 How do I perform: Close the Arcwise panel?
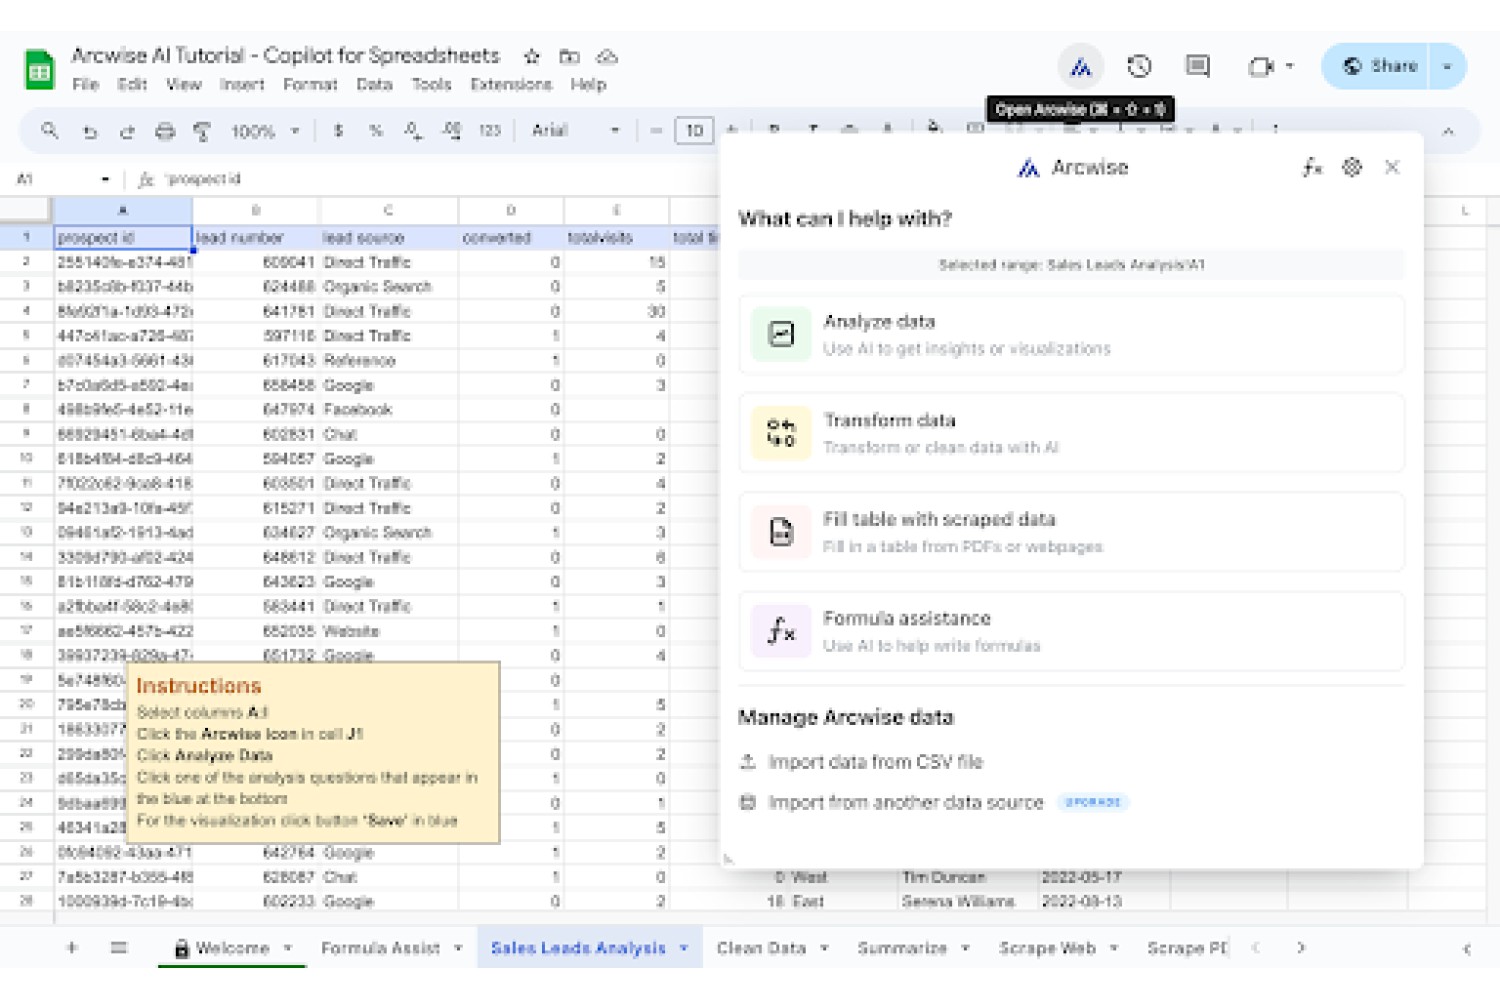coord(1392,167)
